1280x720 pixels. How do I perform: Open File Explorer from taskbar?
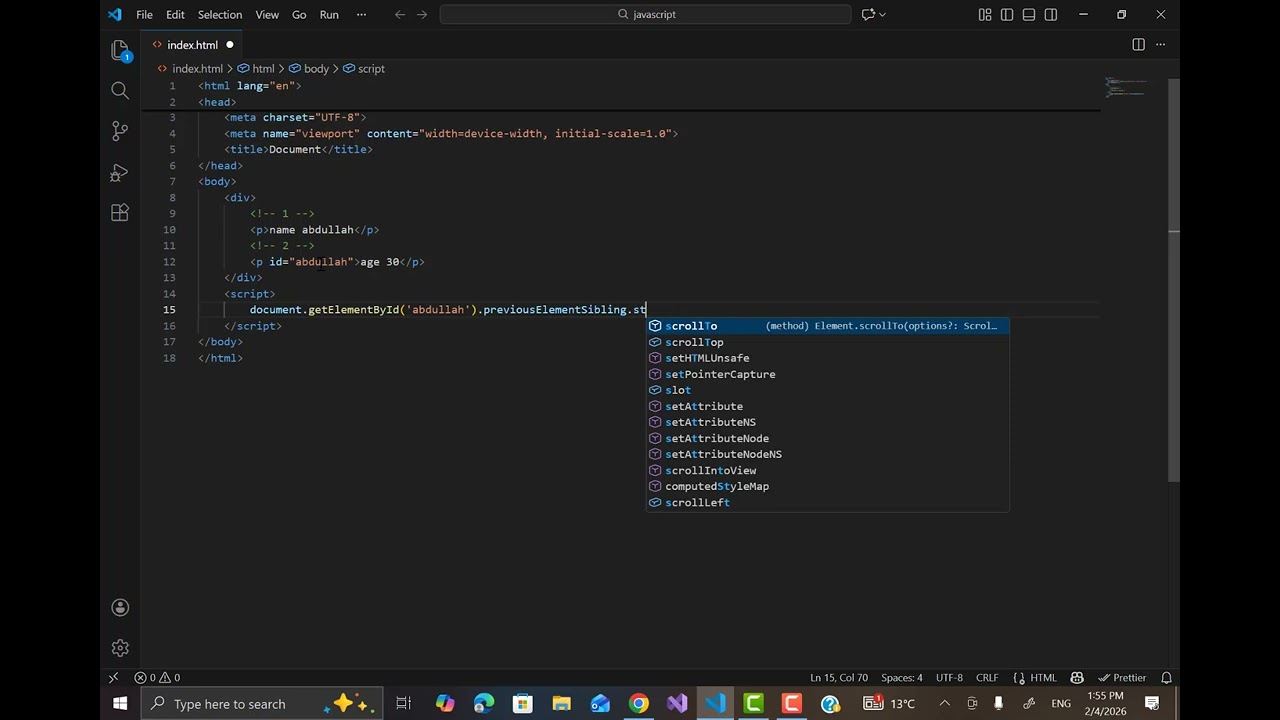point(561,704)
